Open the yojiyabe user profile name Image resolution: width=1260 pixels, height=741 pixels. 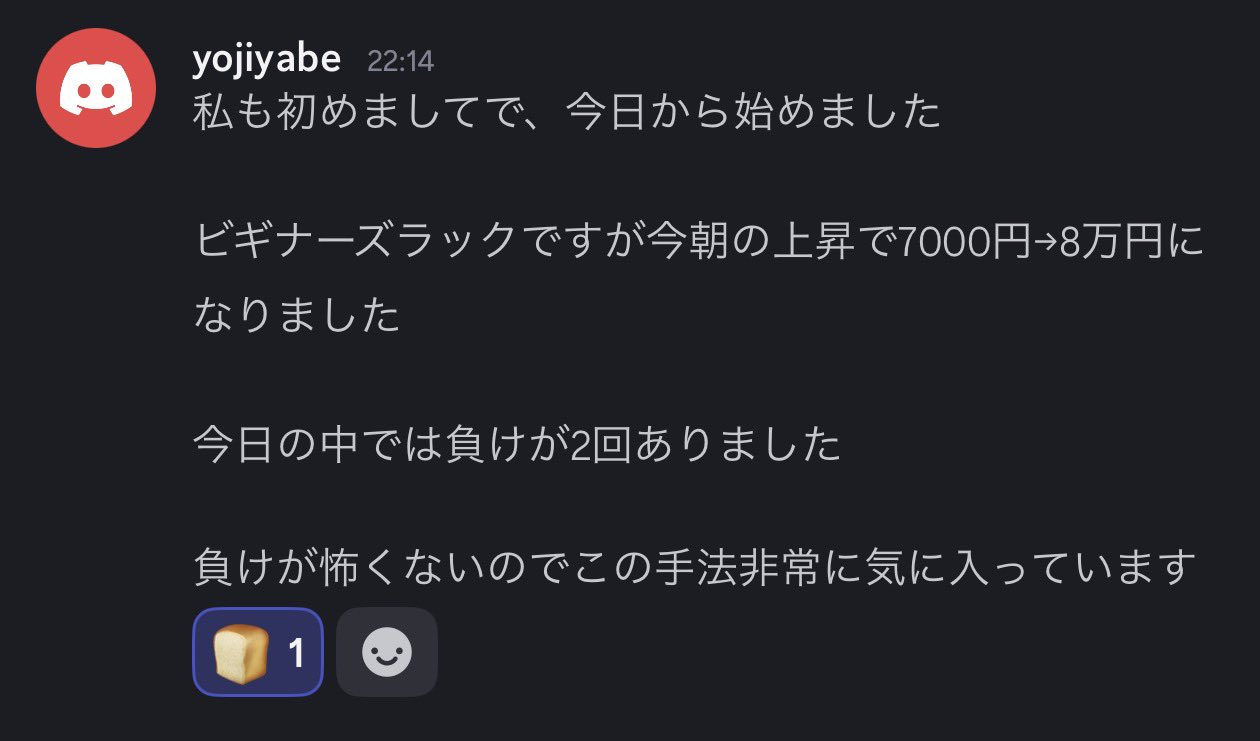[x=266, y=60]
